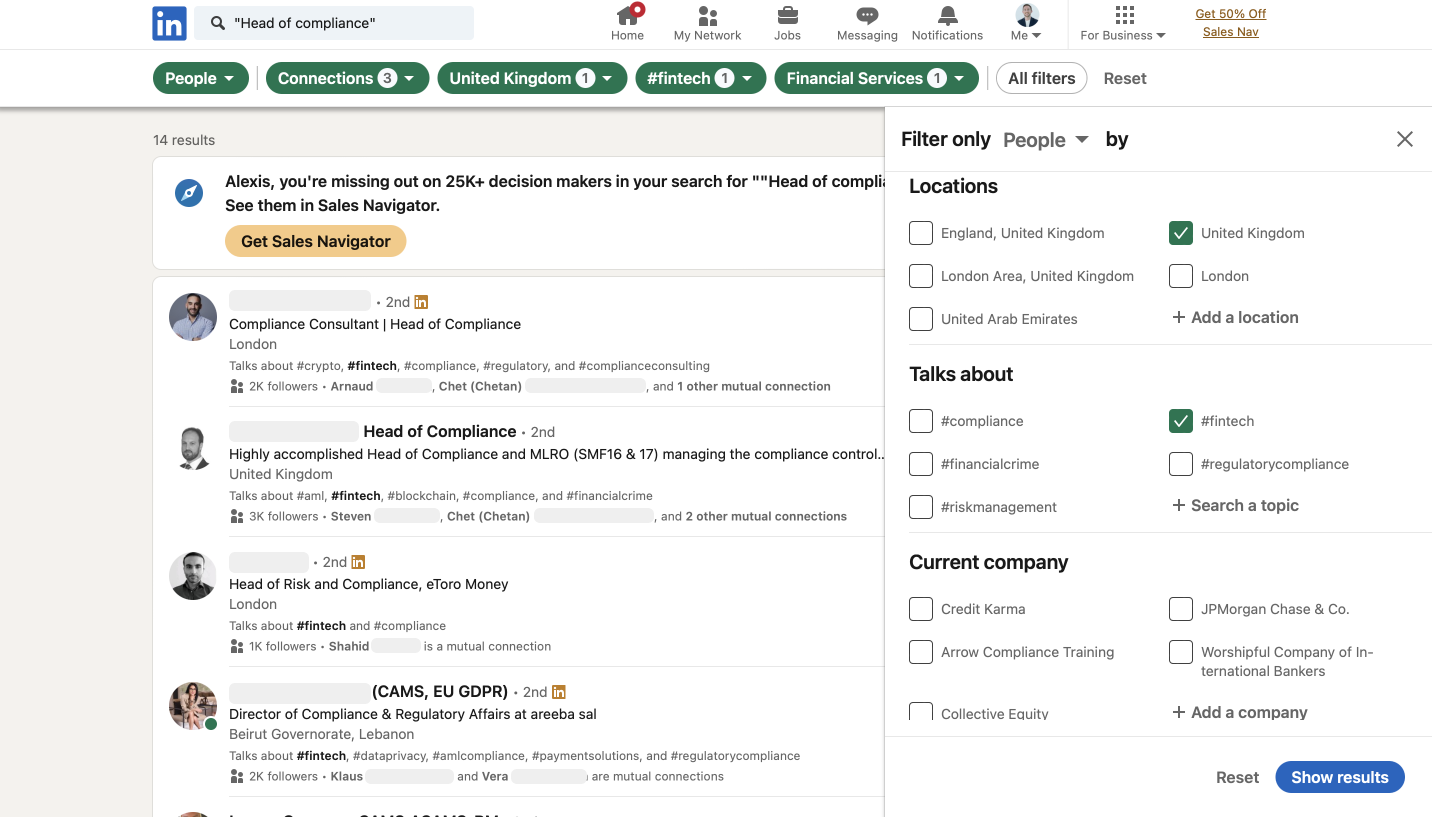
Task: Check the #regulatorycompliance topic box
Action: pos(1181,464)
